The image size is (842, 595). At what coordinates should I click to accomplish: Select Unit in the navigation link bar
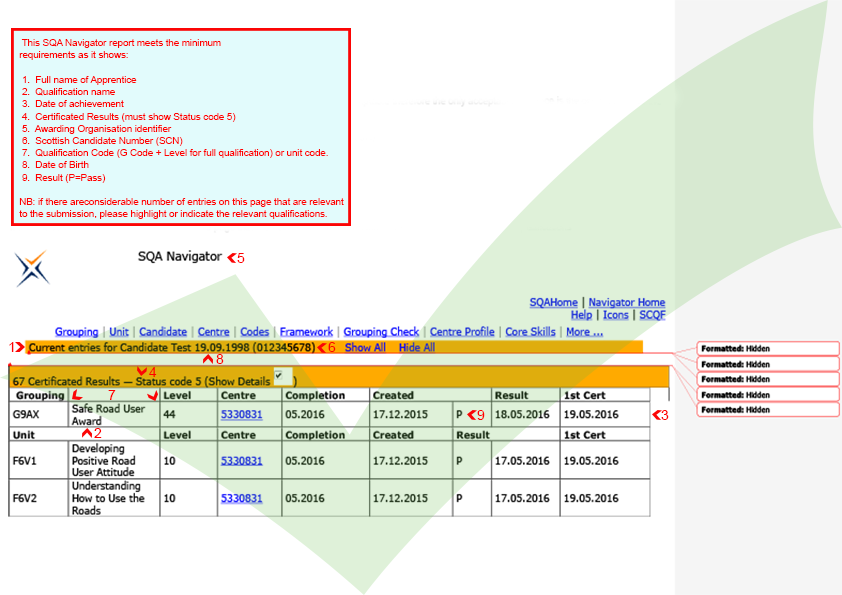(119, 332)
